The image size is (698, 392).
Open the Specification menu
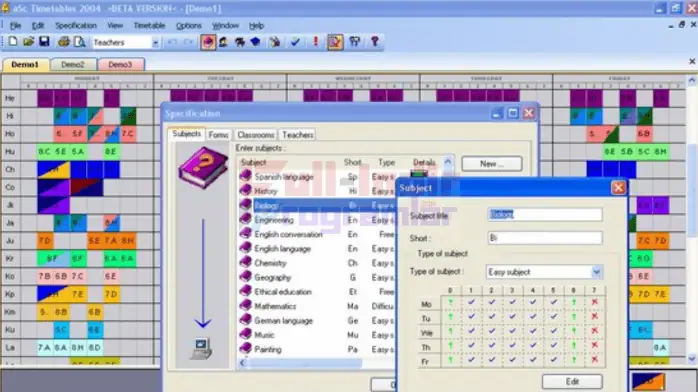[76, 26]
